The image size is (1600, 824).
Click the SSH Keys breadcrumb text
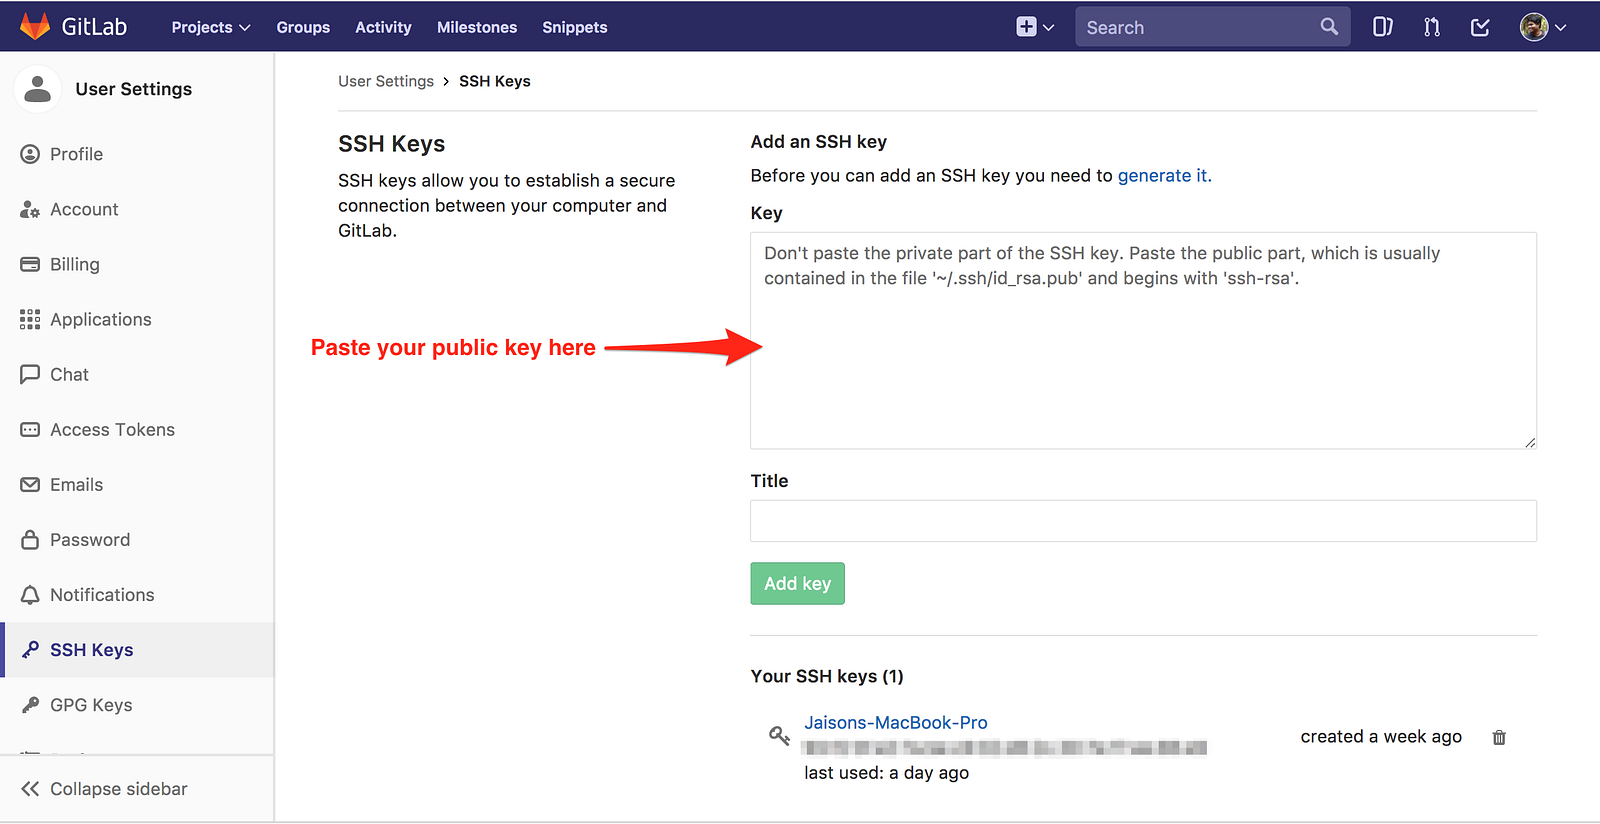pos(495,81)
